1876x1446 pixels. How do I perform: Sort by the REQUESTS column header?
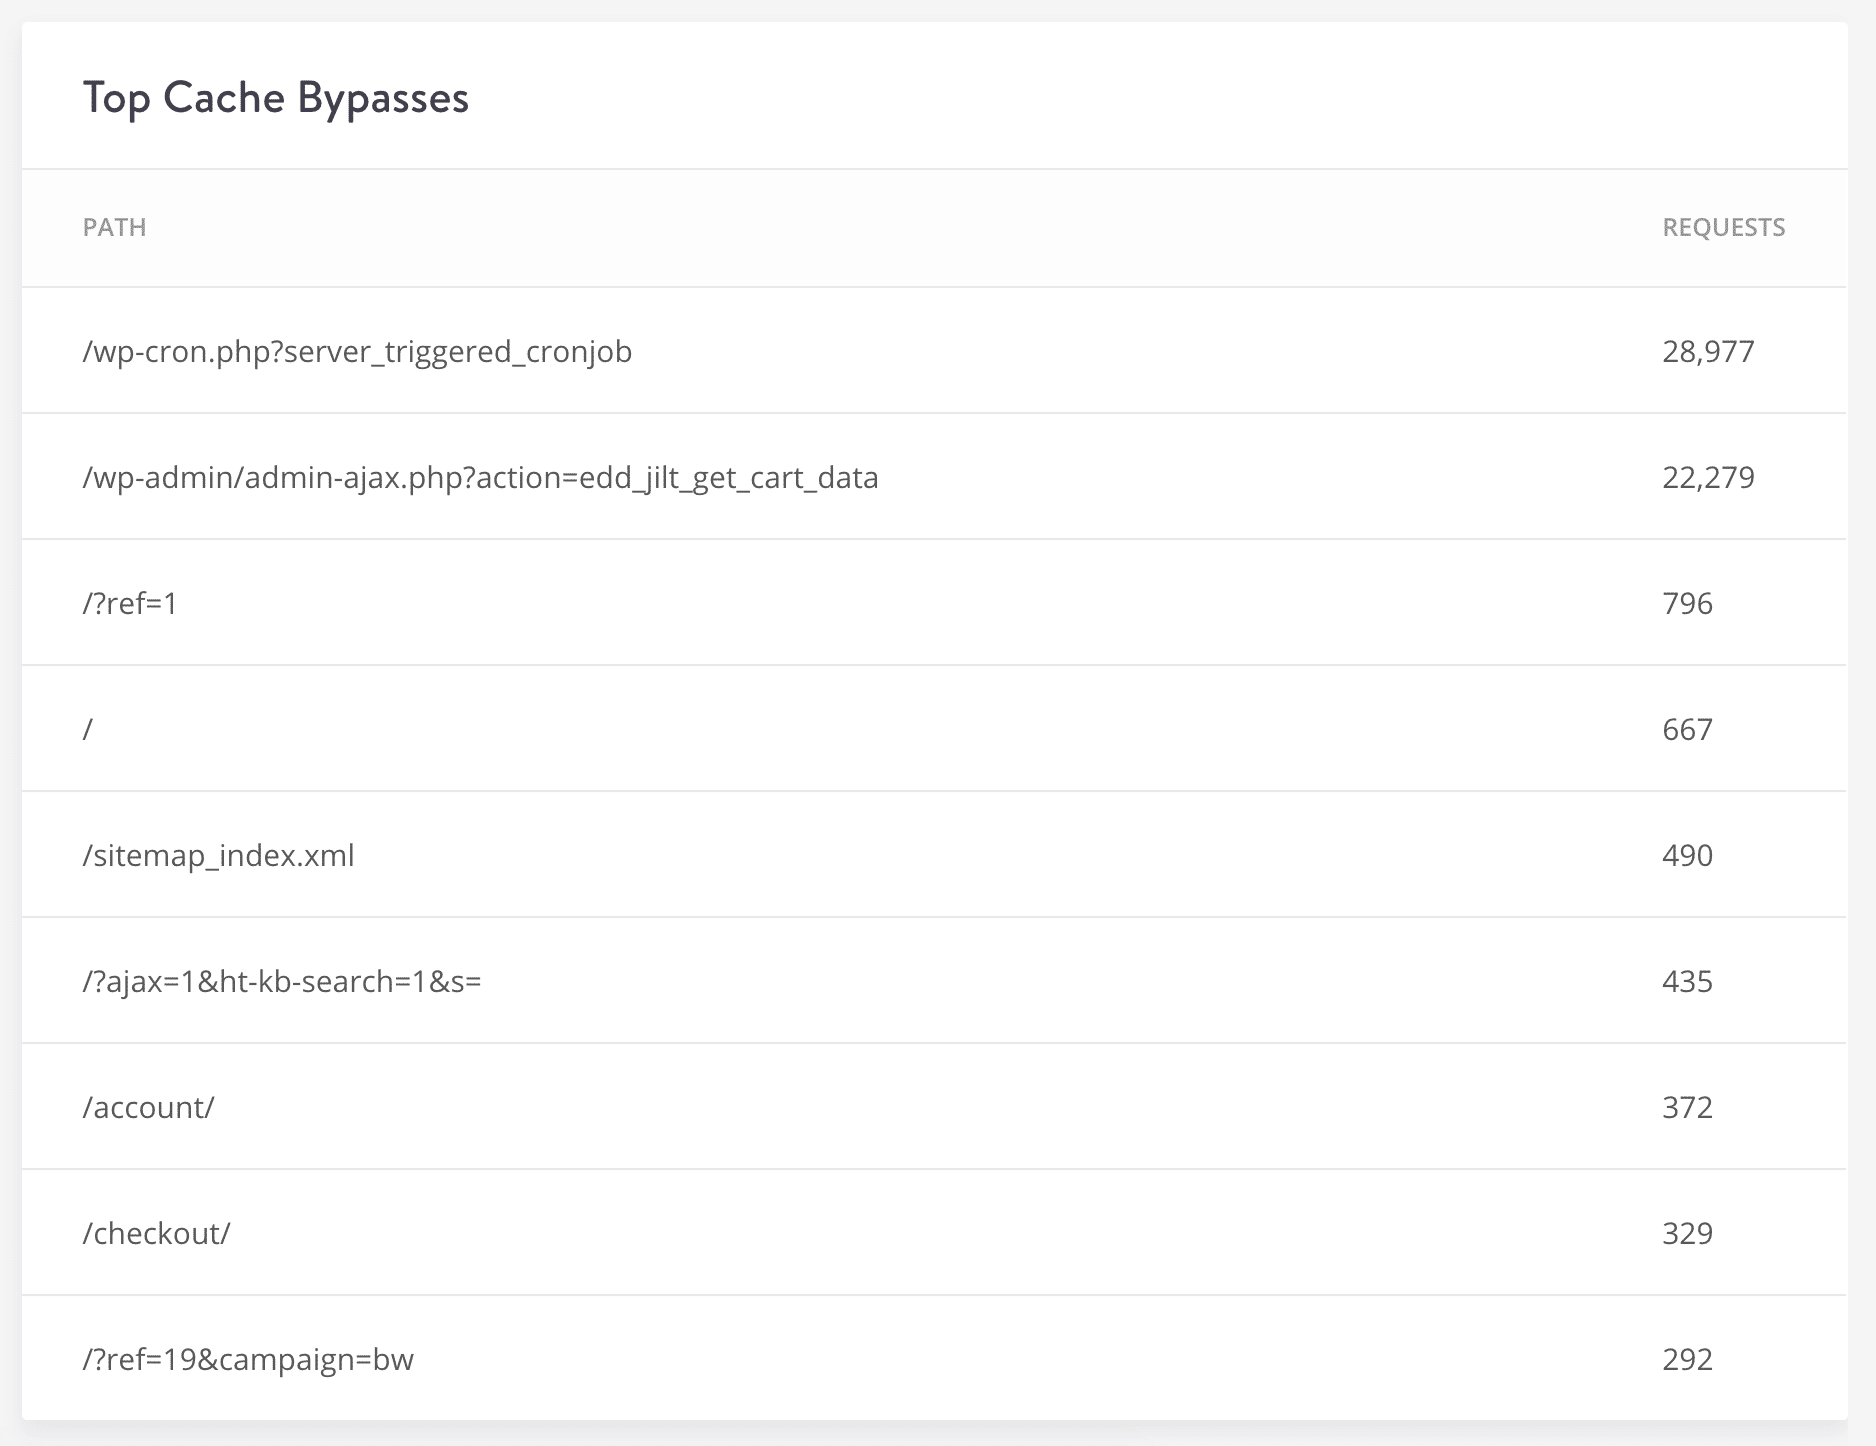1722,227
